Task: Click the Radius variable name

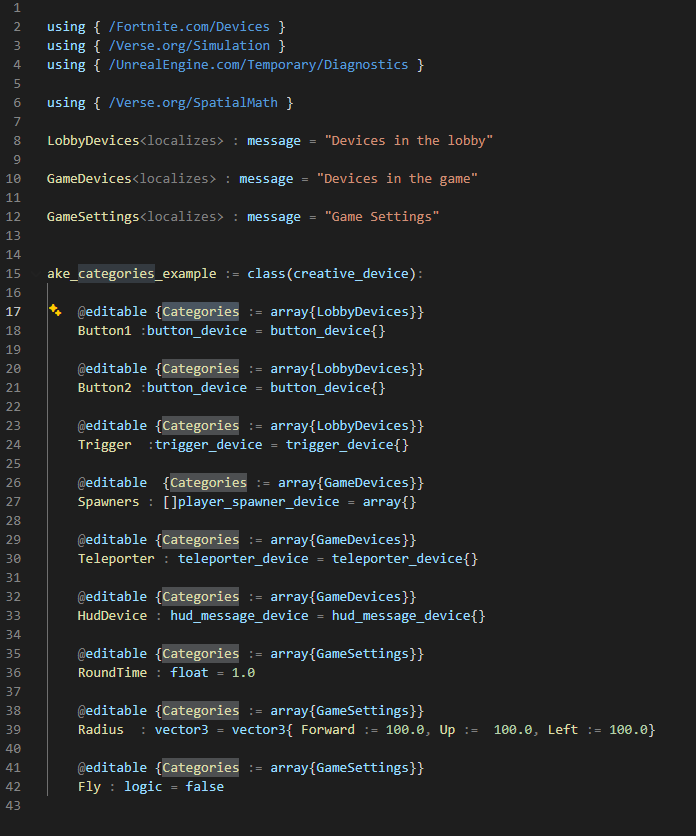Action: [101, 730]
